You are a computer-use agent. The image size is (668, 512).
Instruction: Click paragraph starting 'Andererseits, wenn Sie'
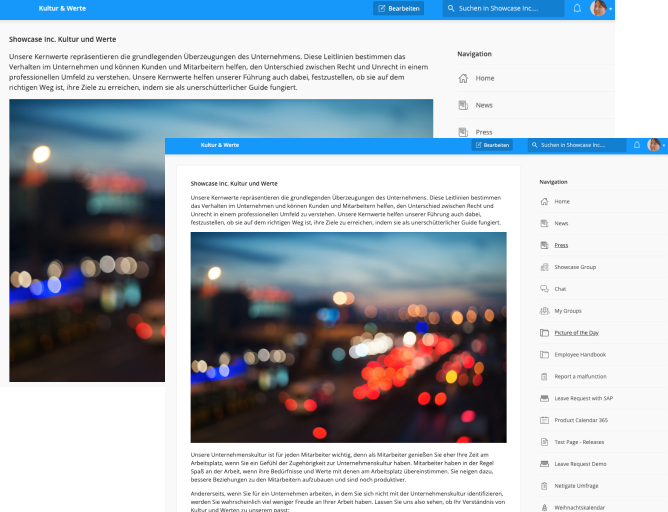[347, 501]
